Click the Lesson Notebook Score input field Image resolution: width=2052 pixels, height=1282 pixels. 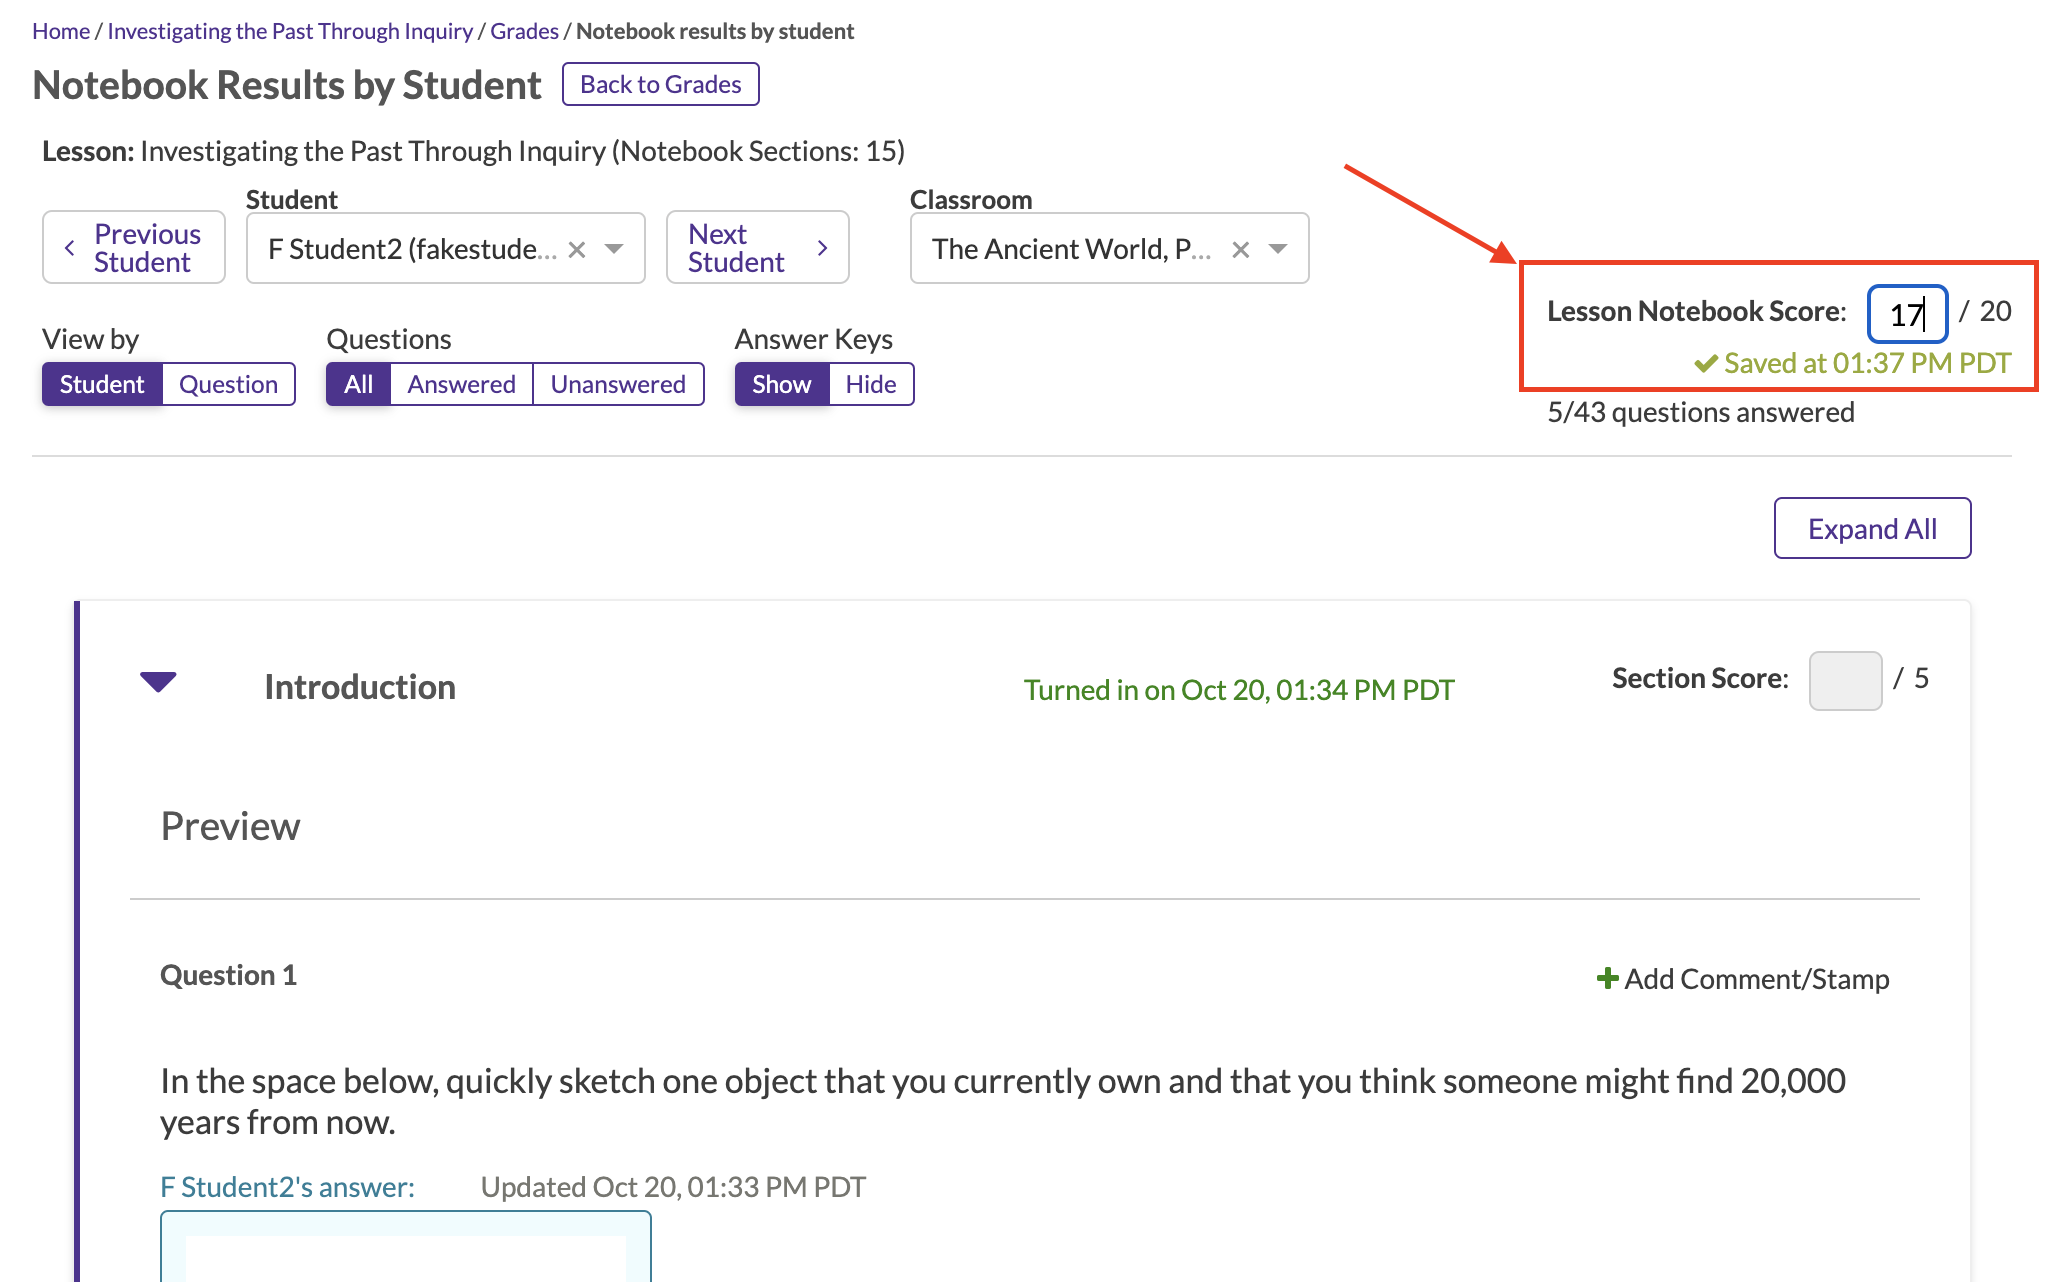click(1906, 314)
